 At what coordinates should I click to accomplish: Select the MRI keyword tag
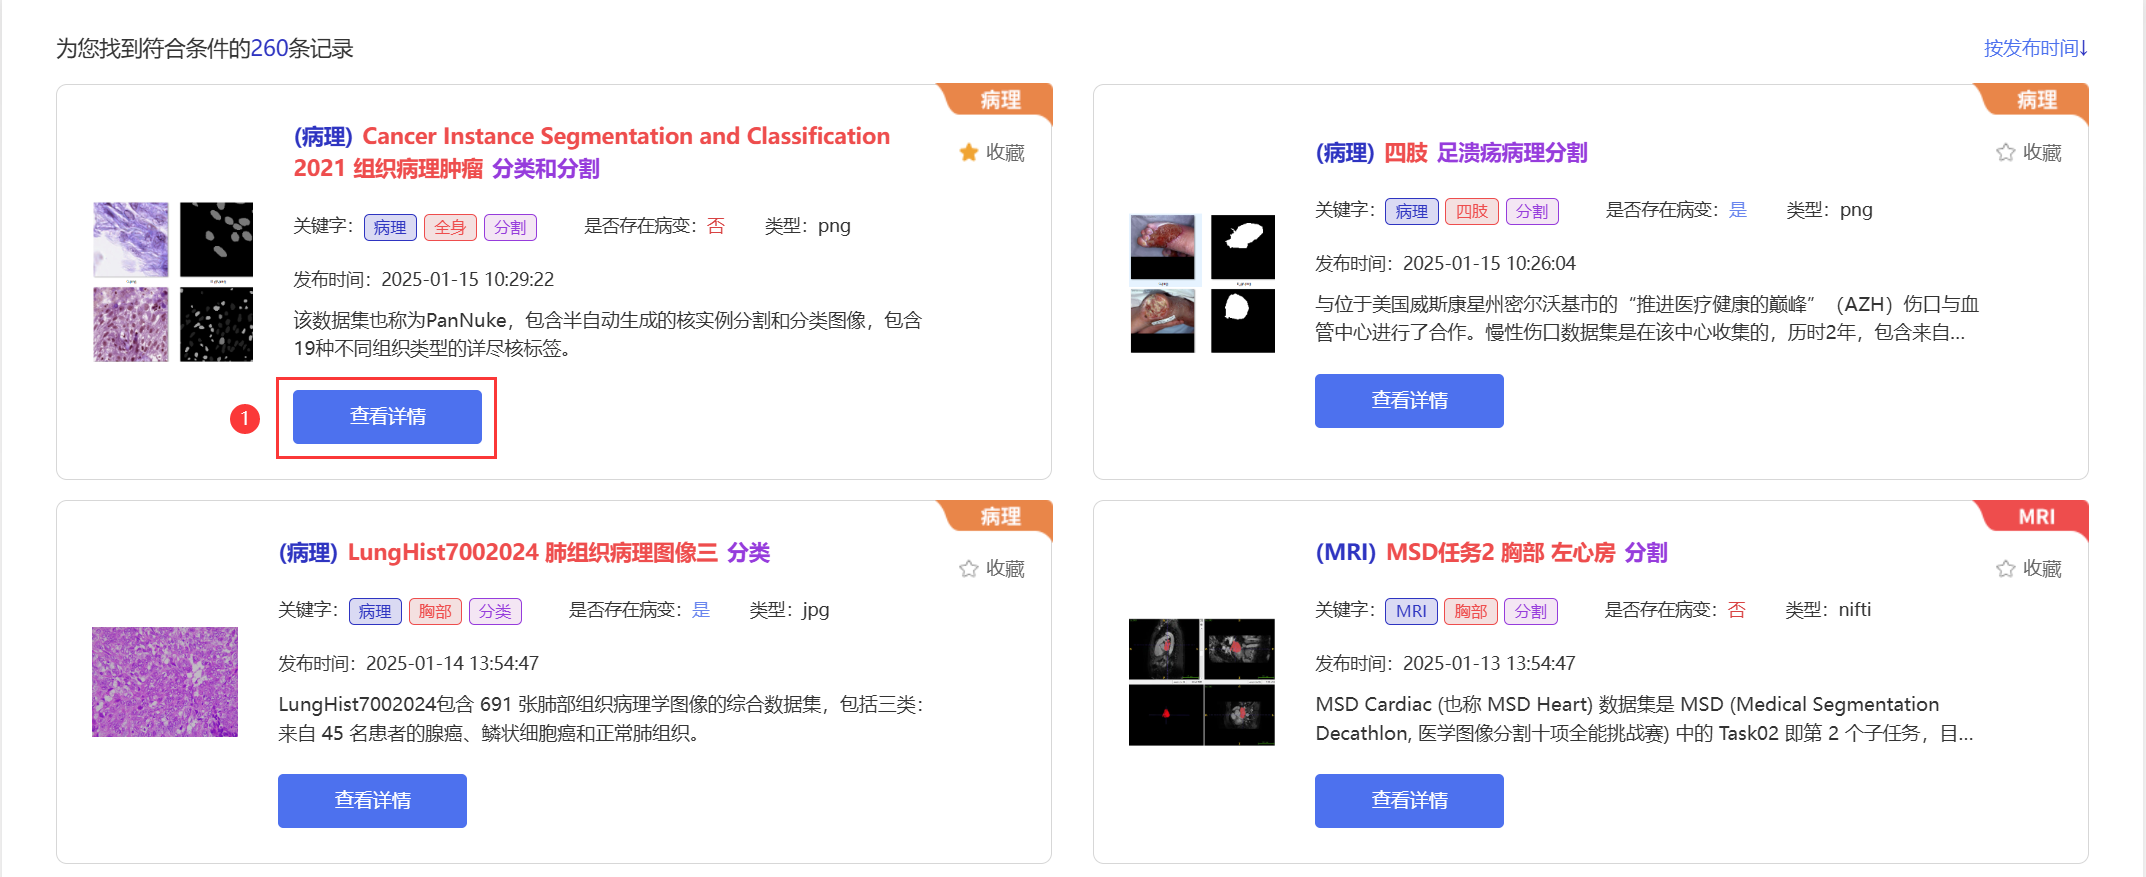pyautogui.click(x=1411, y=611)
